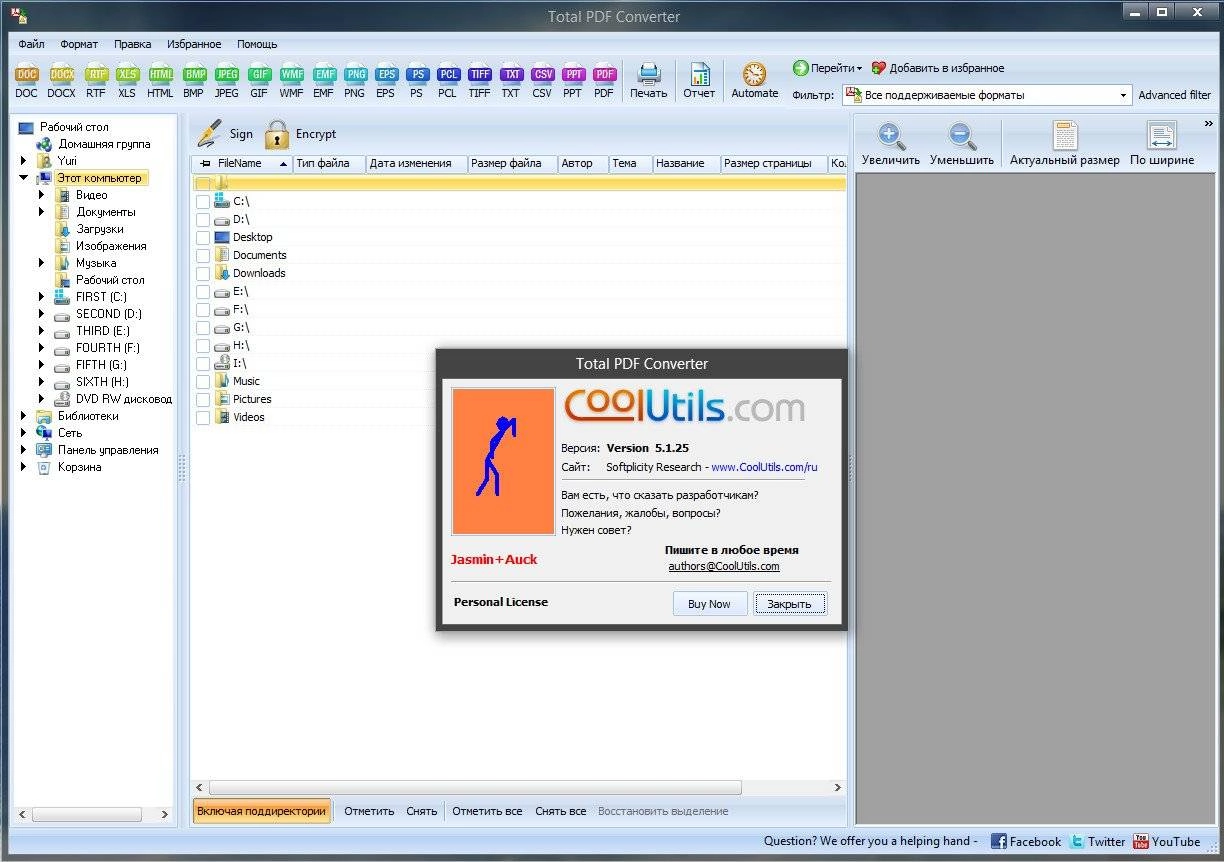The width and height of the screenshot is (1224, 862).
Task: Convert to PNG format icon
Action: point(354,80)
